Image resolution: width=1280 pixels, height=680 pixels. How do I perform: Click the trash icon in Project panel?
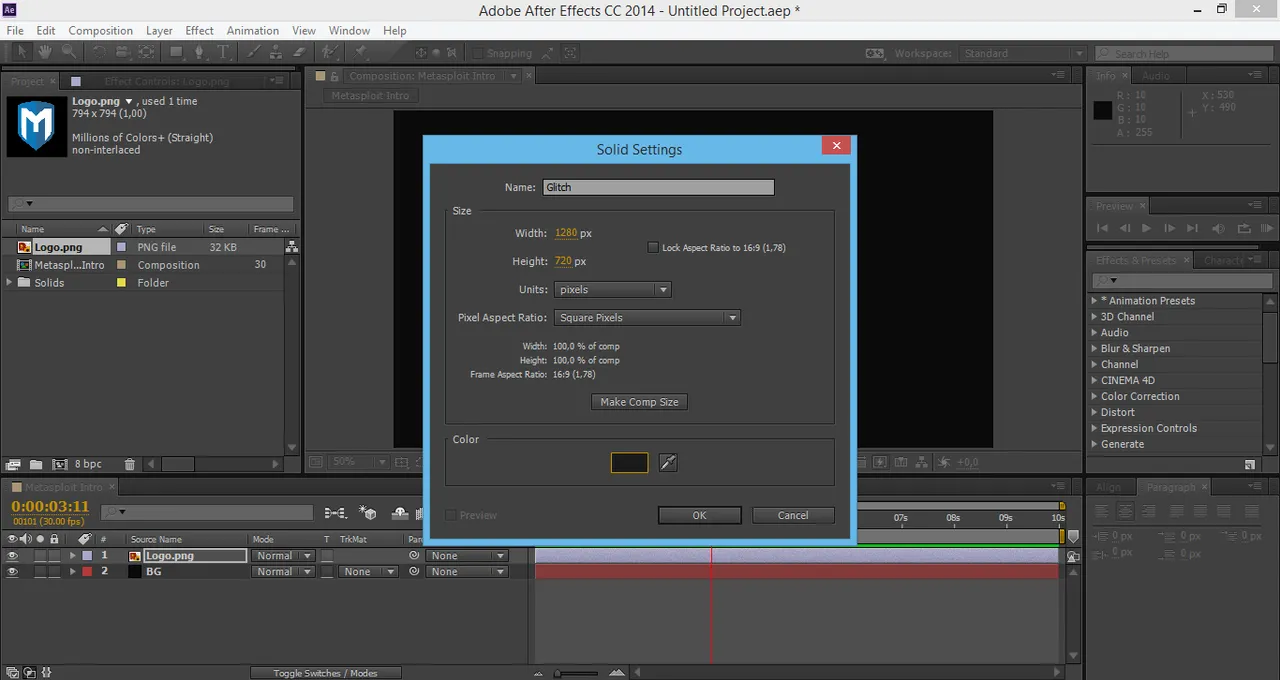coord(129,464)
